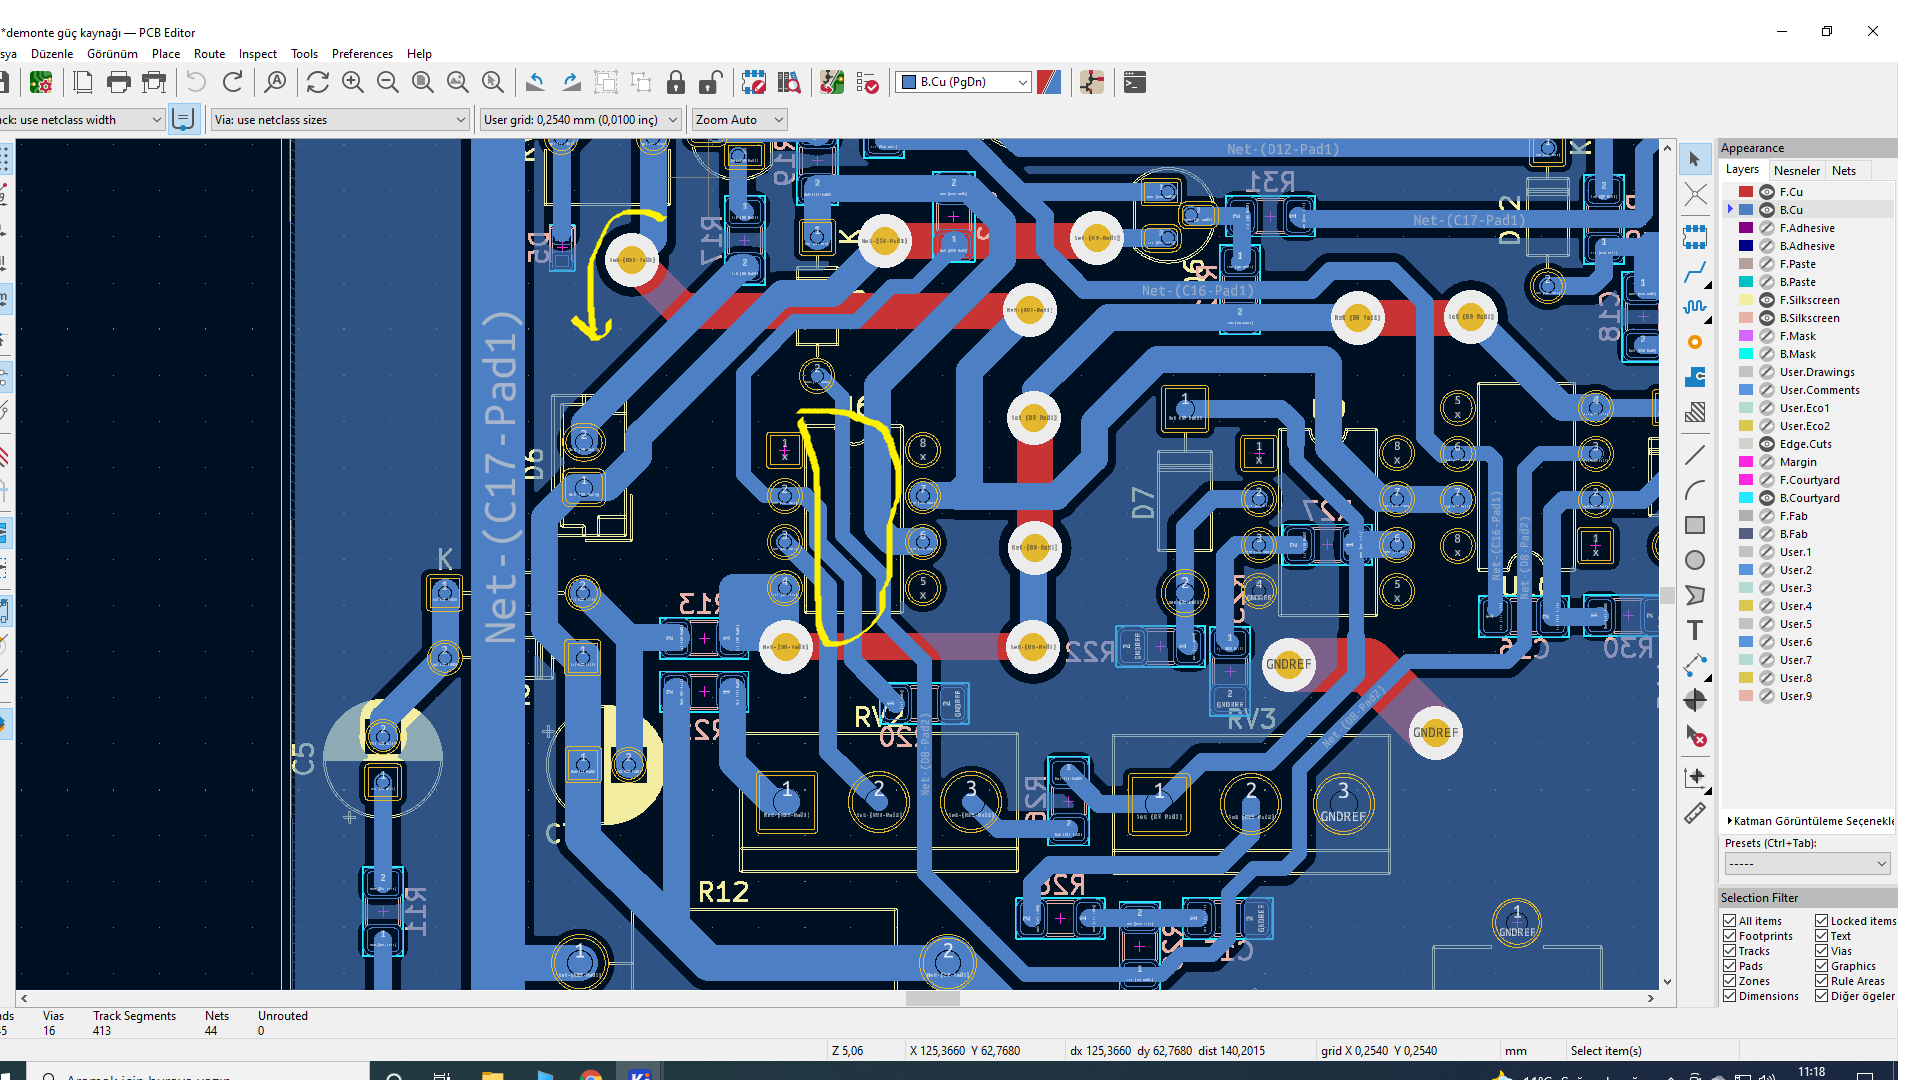
Task: Click the Zoom Out icon
Action: click(388, 83)
